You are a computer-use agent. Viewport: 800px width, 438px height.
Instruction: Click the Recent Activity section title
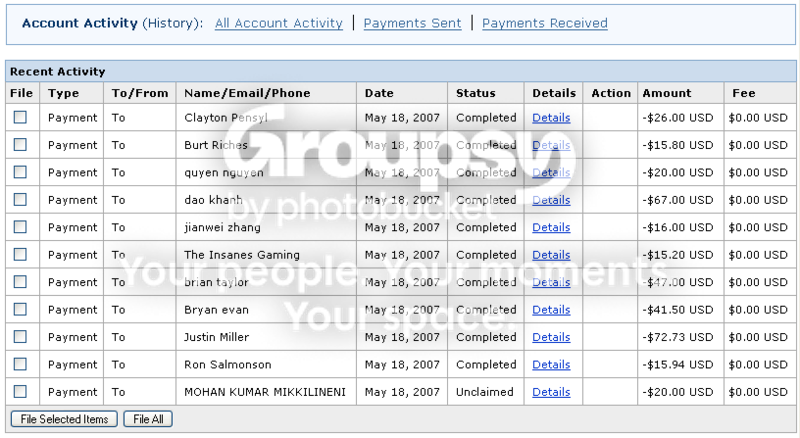click(58, 71)
